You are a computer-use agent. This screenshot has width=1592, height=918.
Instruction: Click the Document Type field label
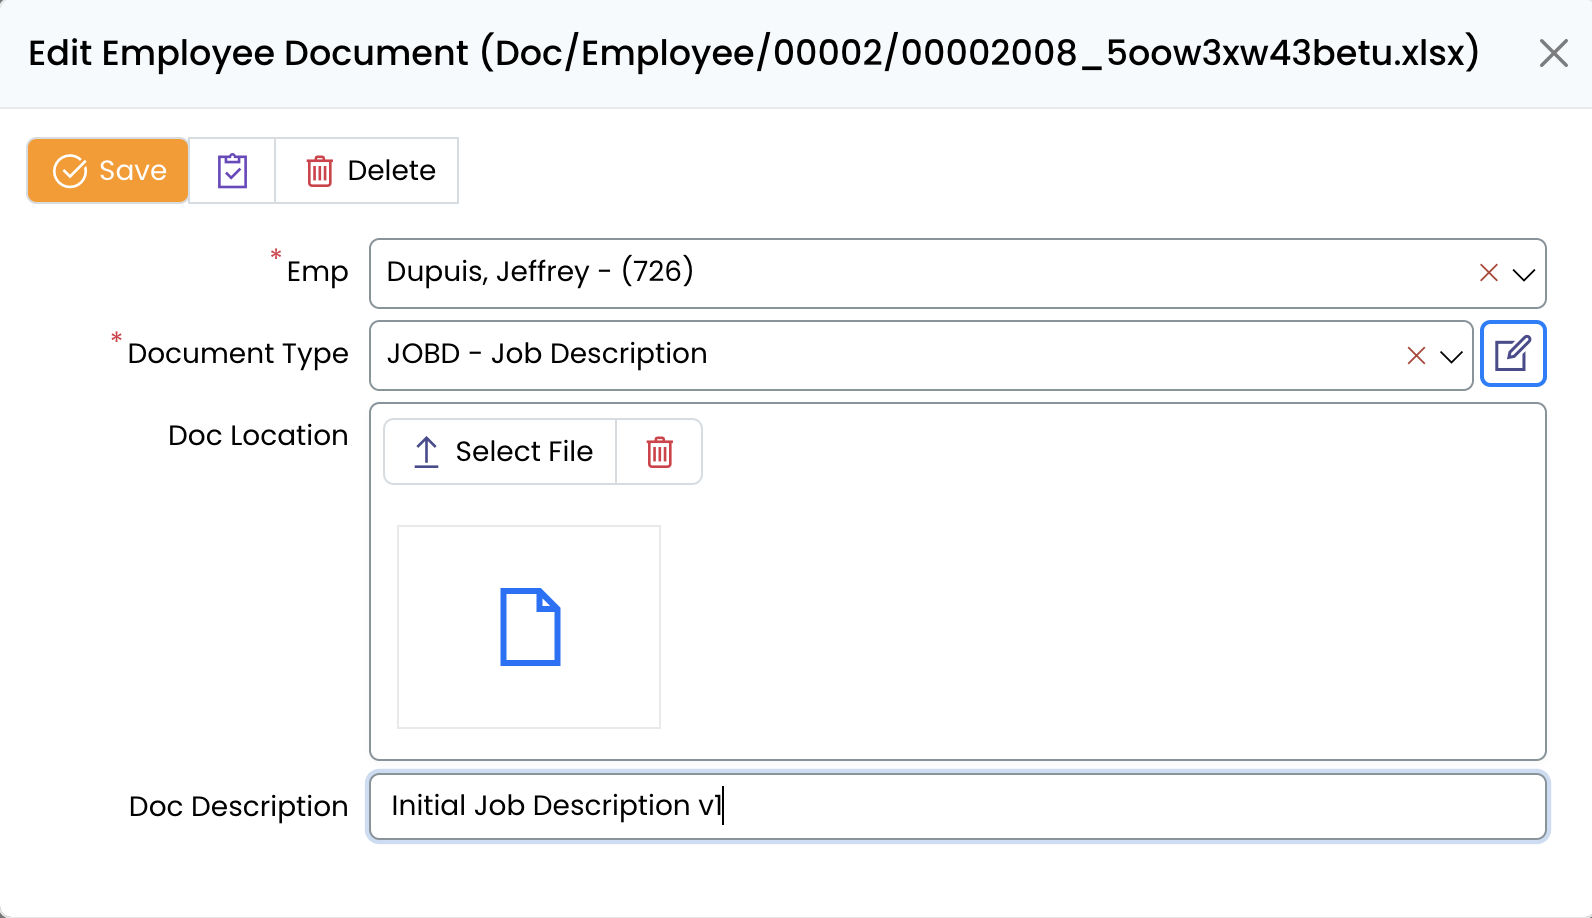238,354
